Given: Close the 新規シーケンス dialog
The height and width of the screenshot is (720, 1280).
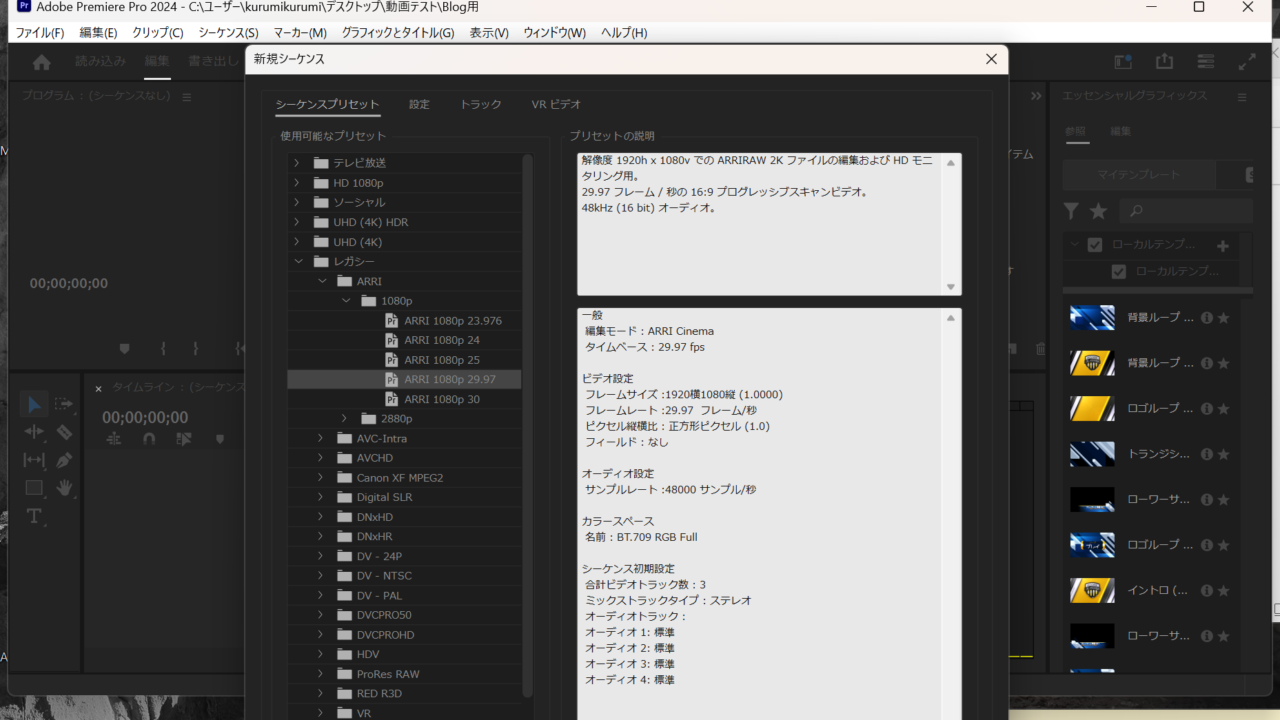Looking at the screenshot, I should (991, 59).
